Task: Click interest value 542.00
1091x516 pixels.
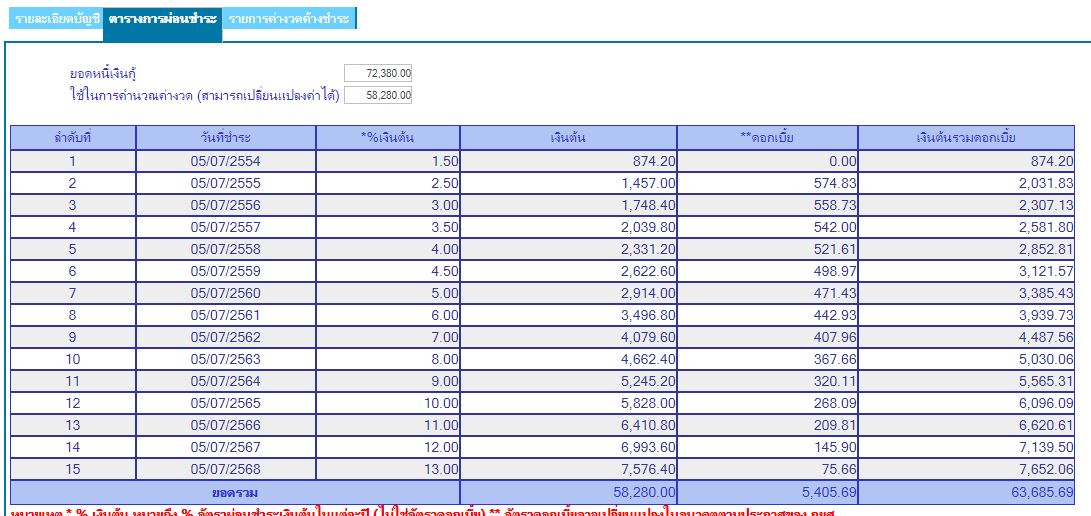Action: (x=767, y=227)
